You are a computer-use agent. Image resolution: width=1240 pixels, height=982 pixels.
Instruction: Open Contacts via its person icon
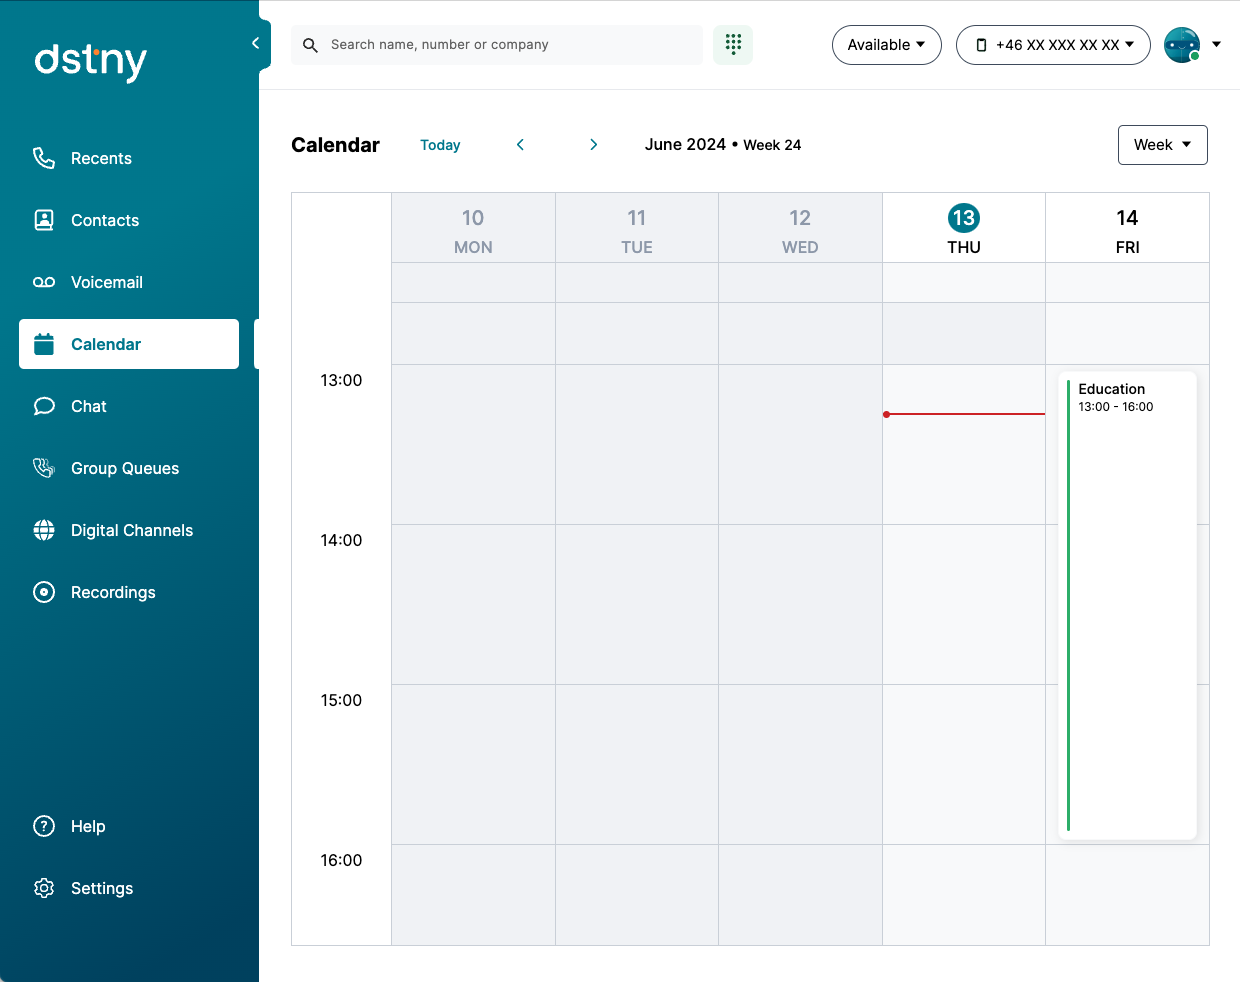pyautogui.click(x=44, y=220)
